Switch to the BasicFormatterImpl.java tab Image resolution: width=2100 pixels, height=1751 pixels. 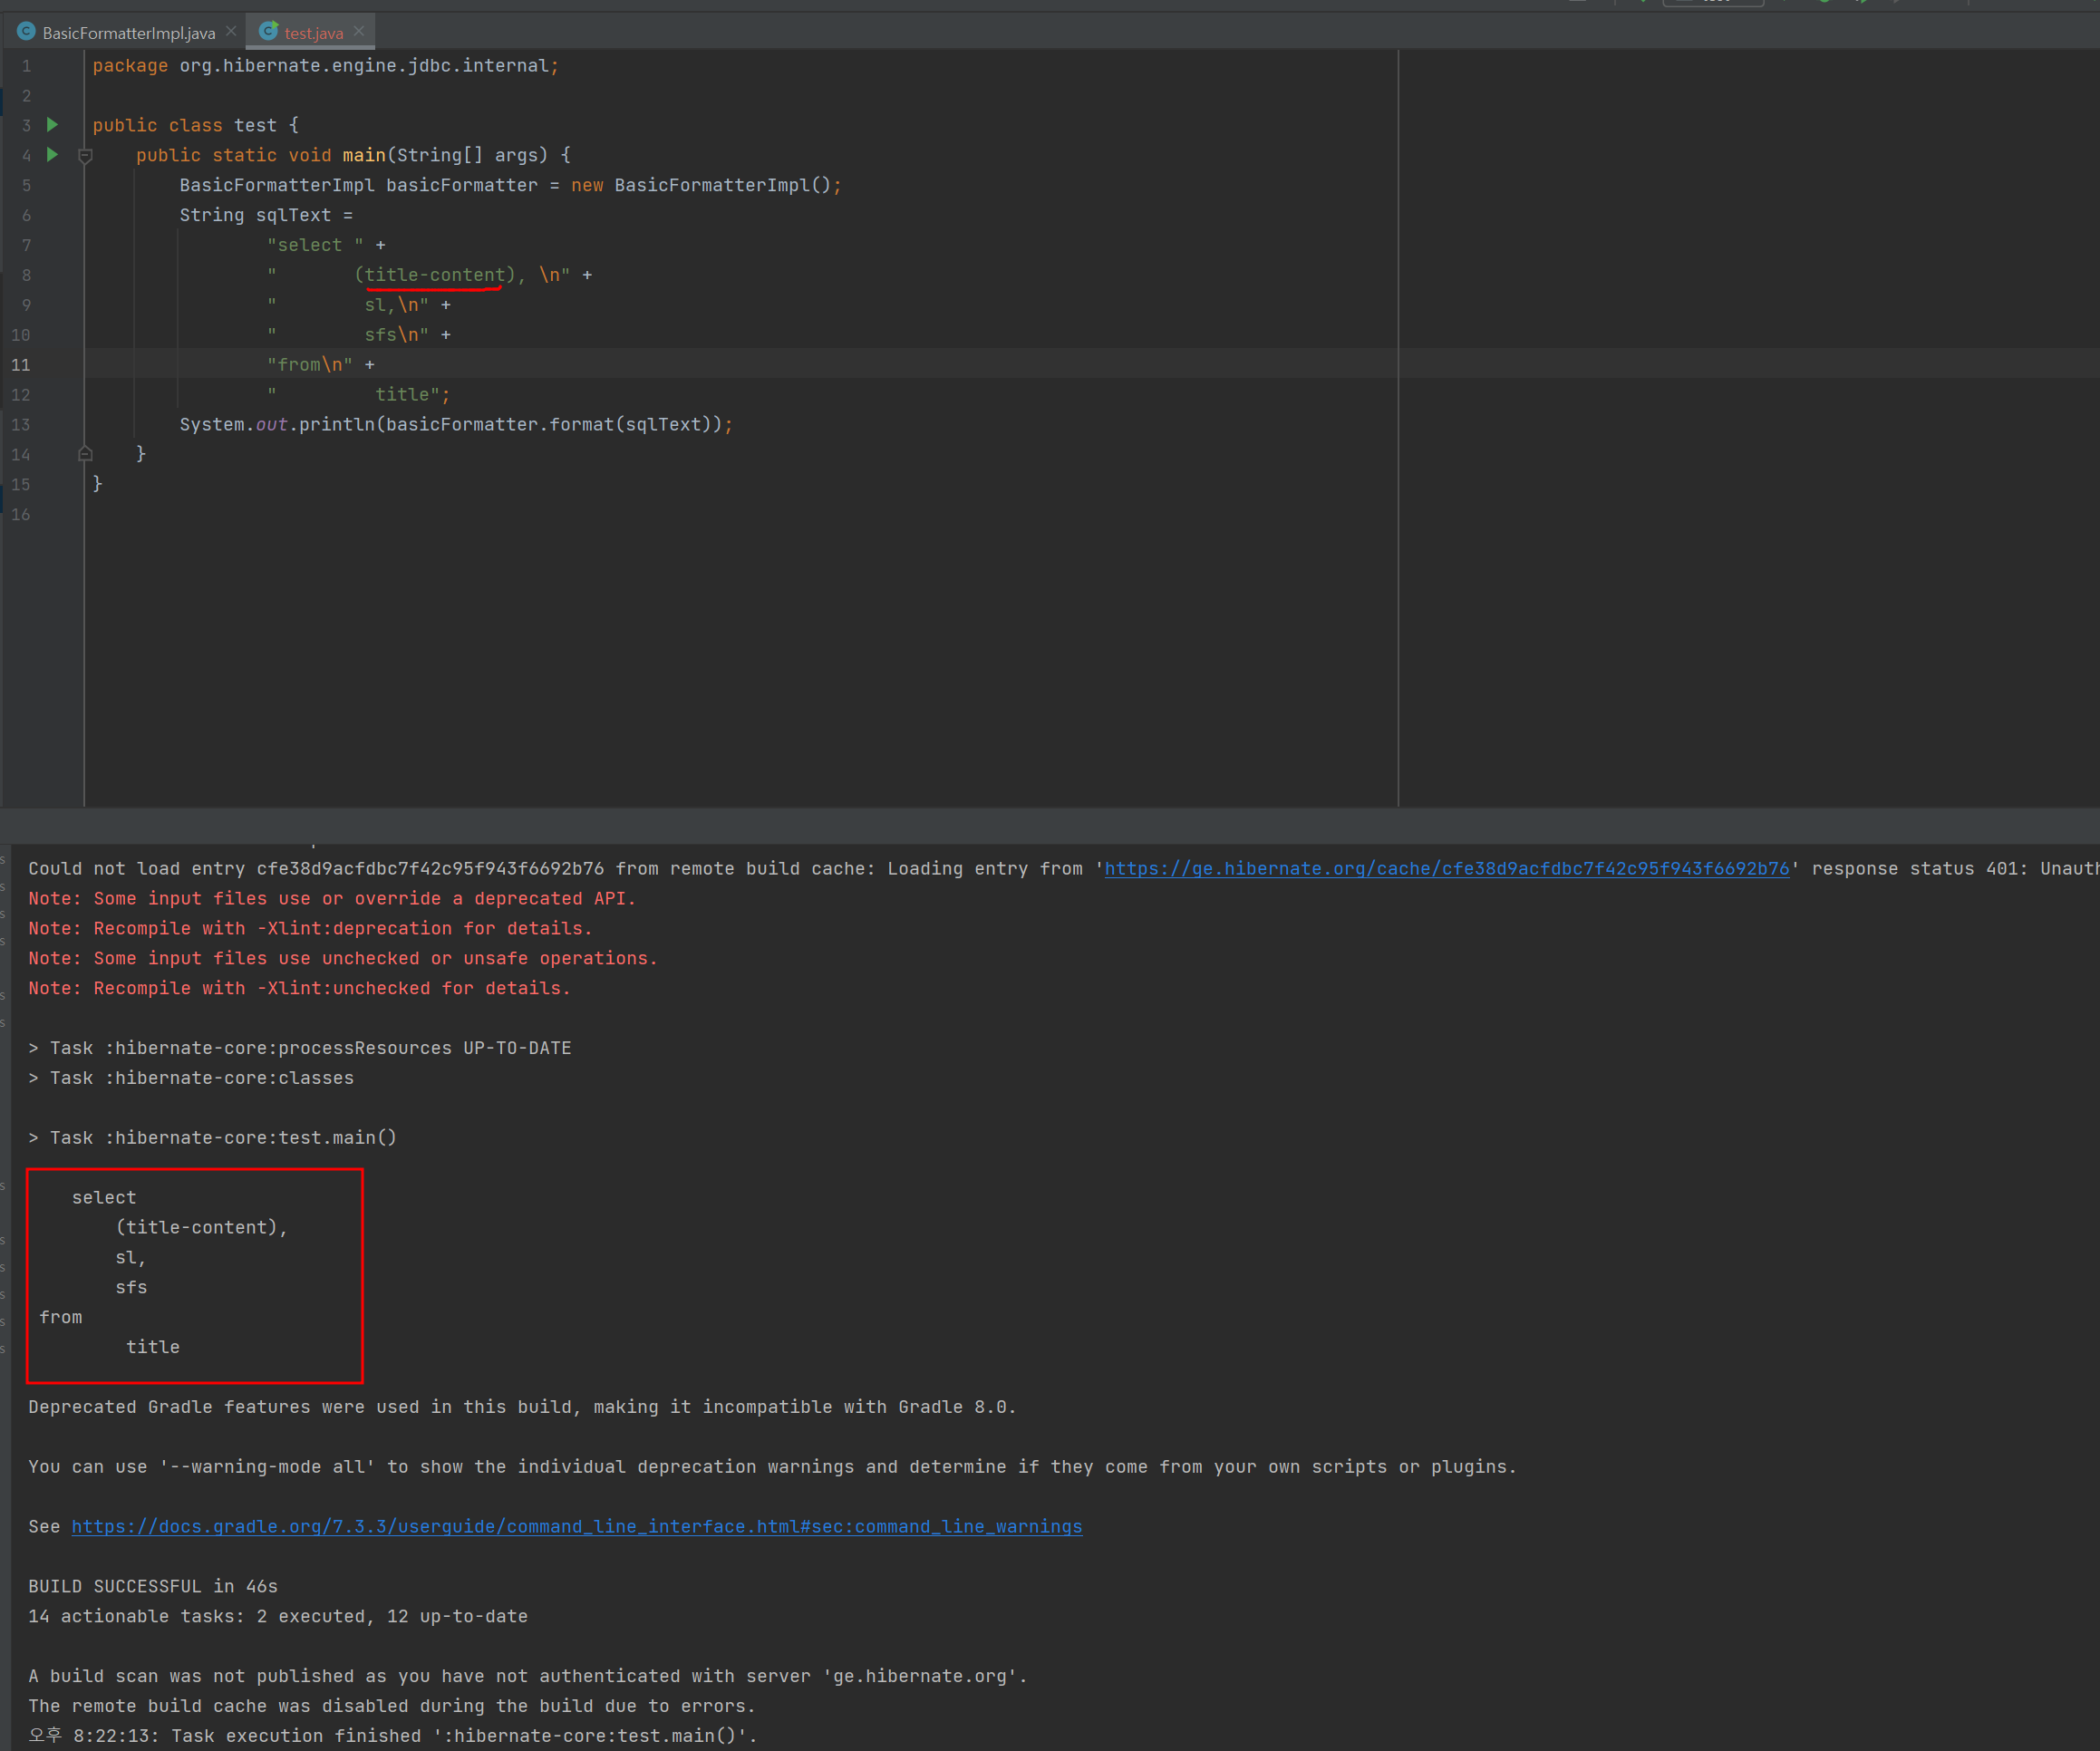pos(128,33)
